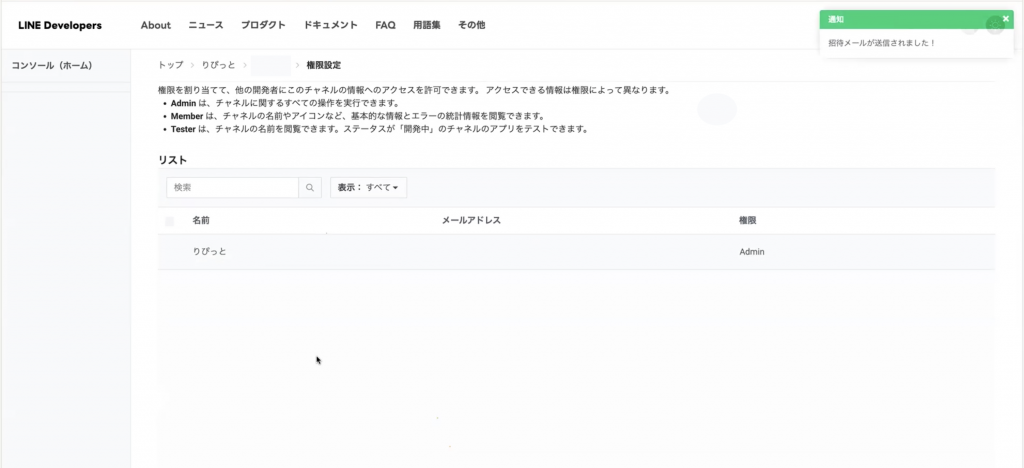Open the About page link

coord(155,25)
